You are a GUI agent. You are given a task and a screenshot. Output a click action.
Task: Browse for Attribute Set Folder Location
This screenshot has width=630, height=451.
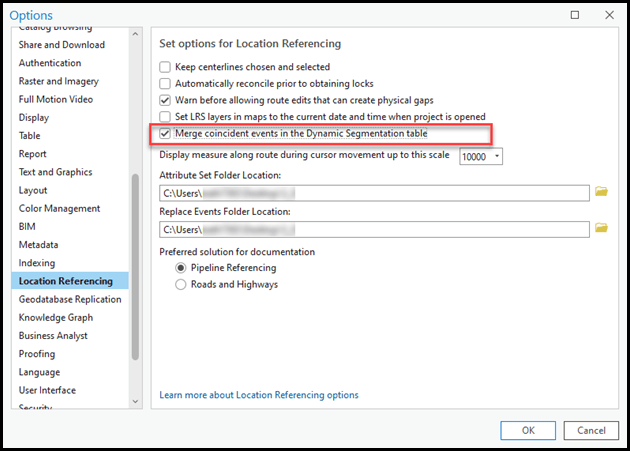point(601,191)
